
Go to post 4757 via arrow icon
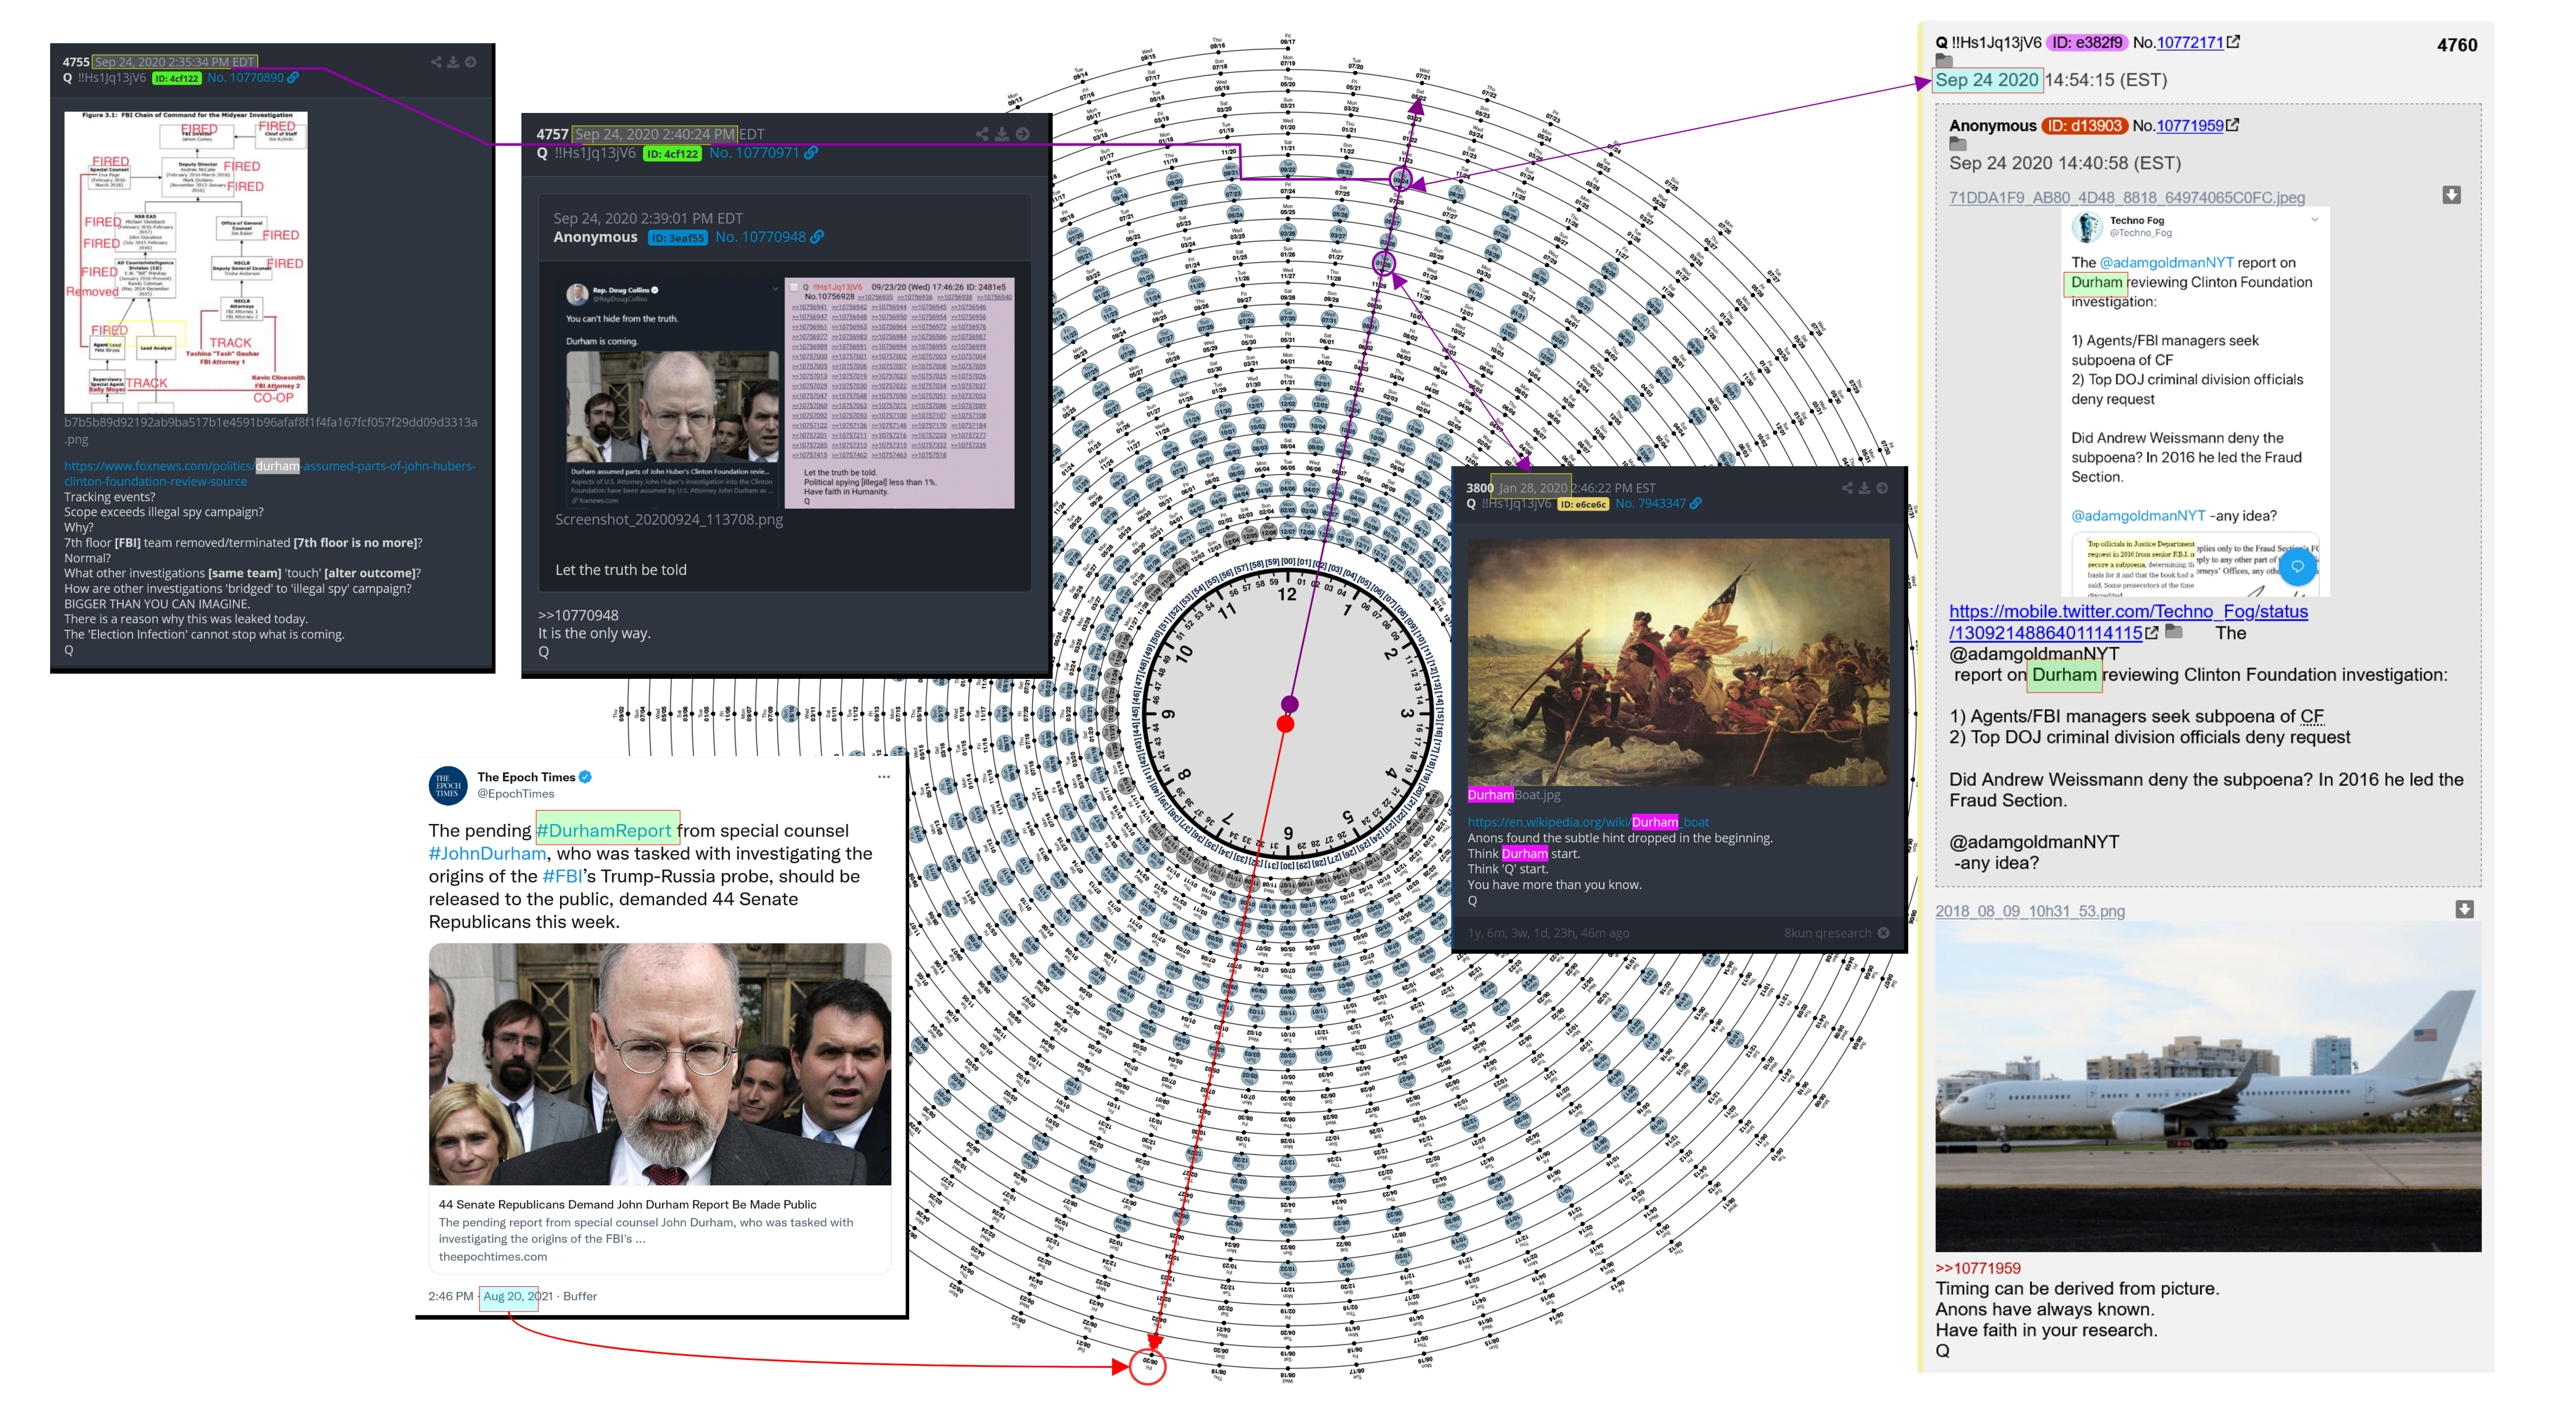1022,134
